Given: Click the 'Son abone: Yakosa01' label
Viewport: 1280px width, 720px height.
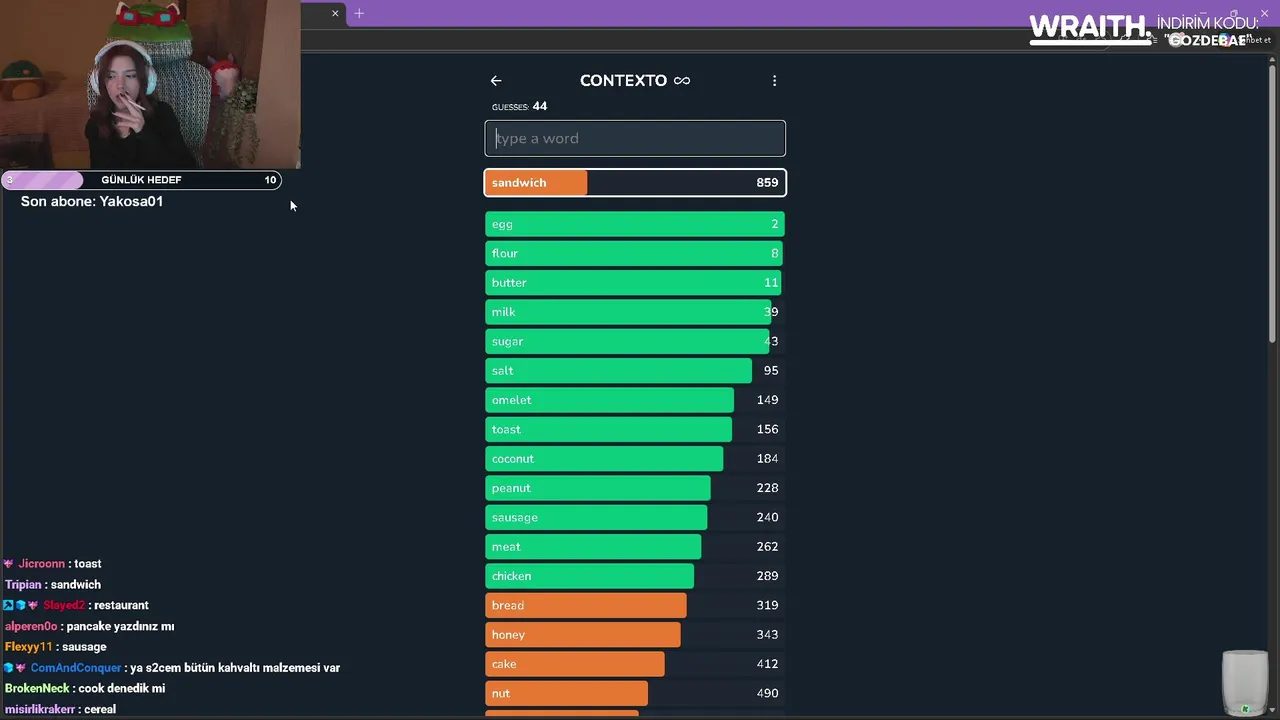Looking at the screenshot, I should pyautogui.click(x=92, y=201).
